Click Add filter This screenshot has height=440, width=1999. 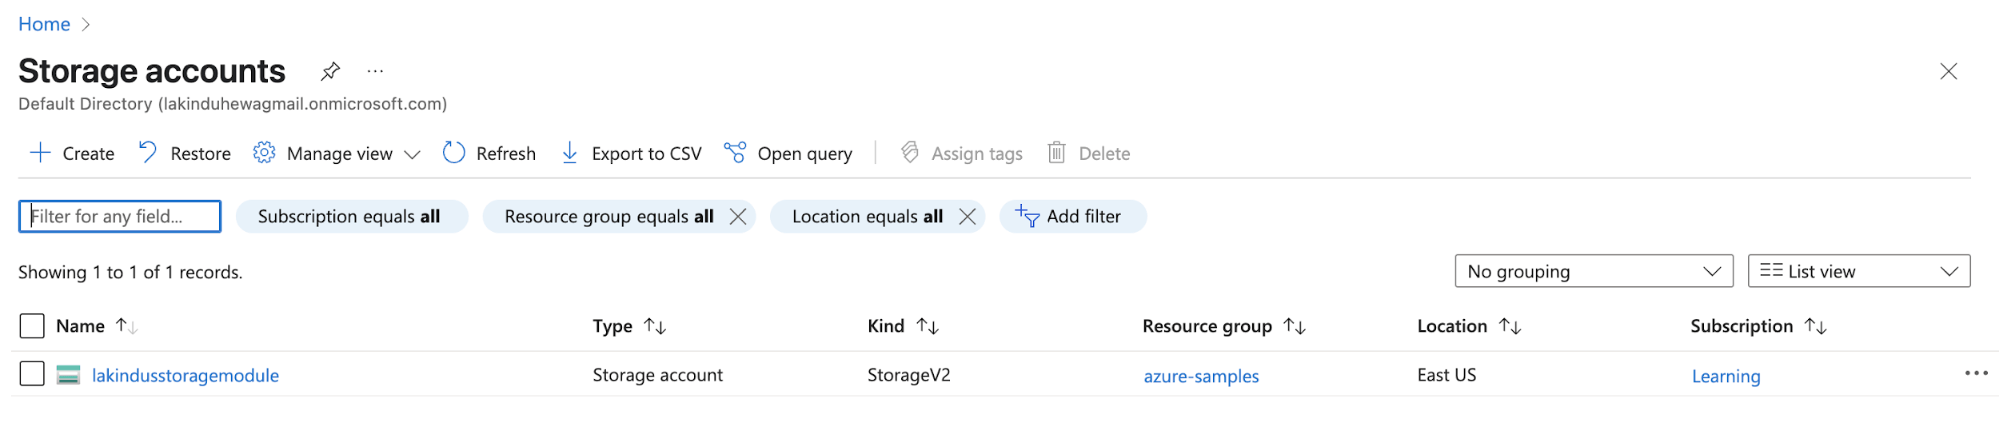click(1072, 216)
